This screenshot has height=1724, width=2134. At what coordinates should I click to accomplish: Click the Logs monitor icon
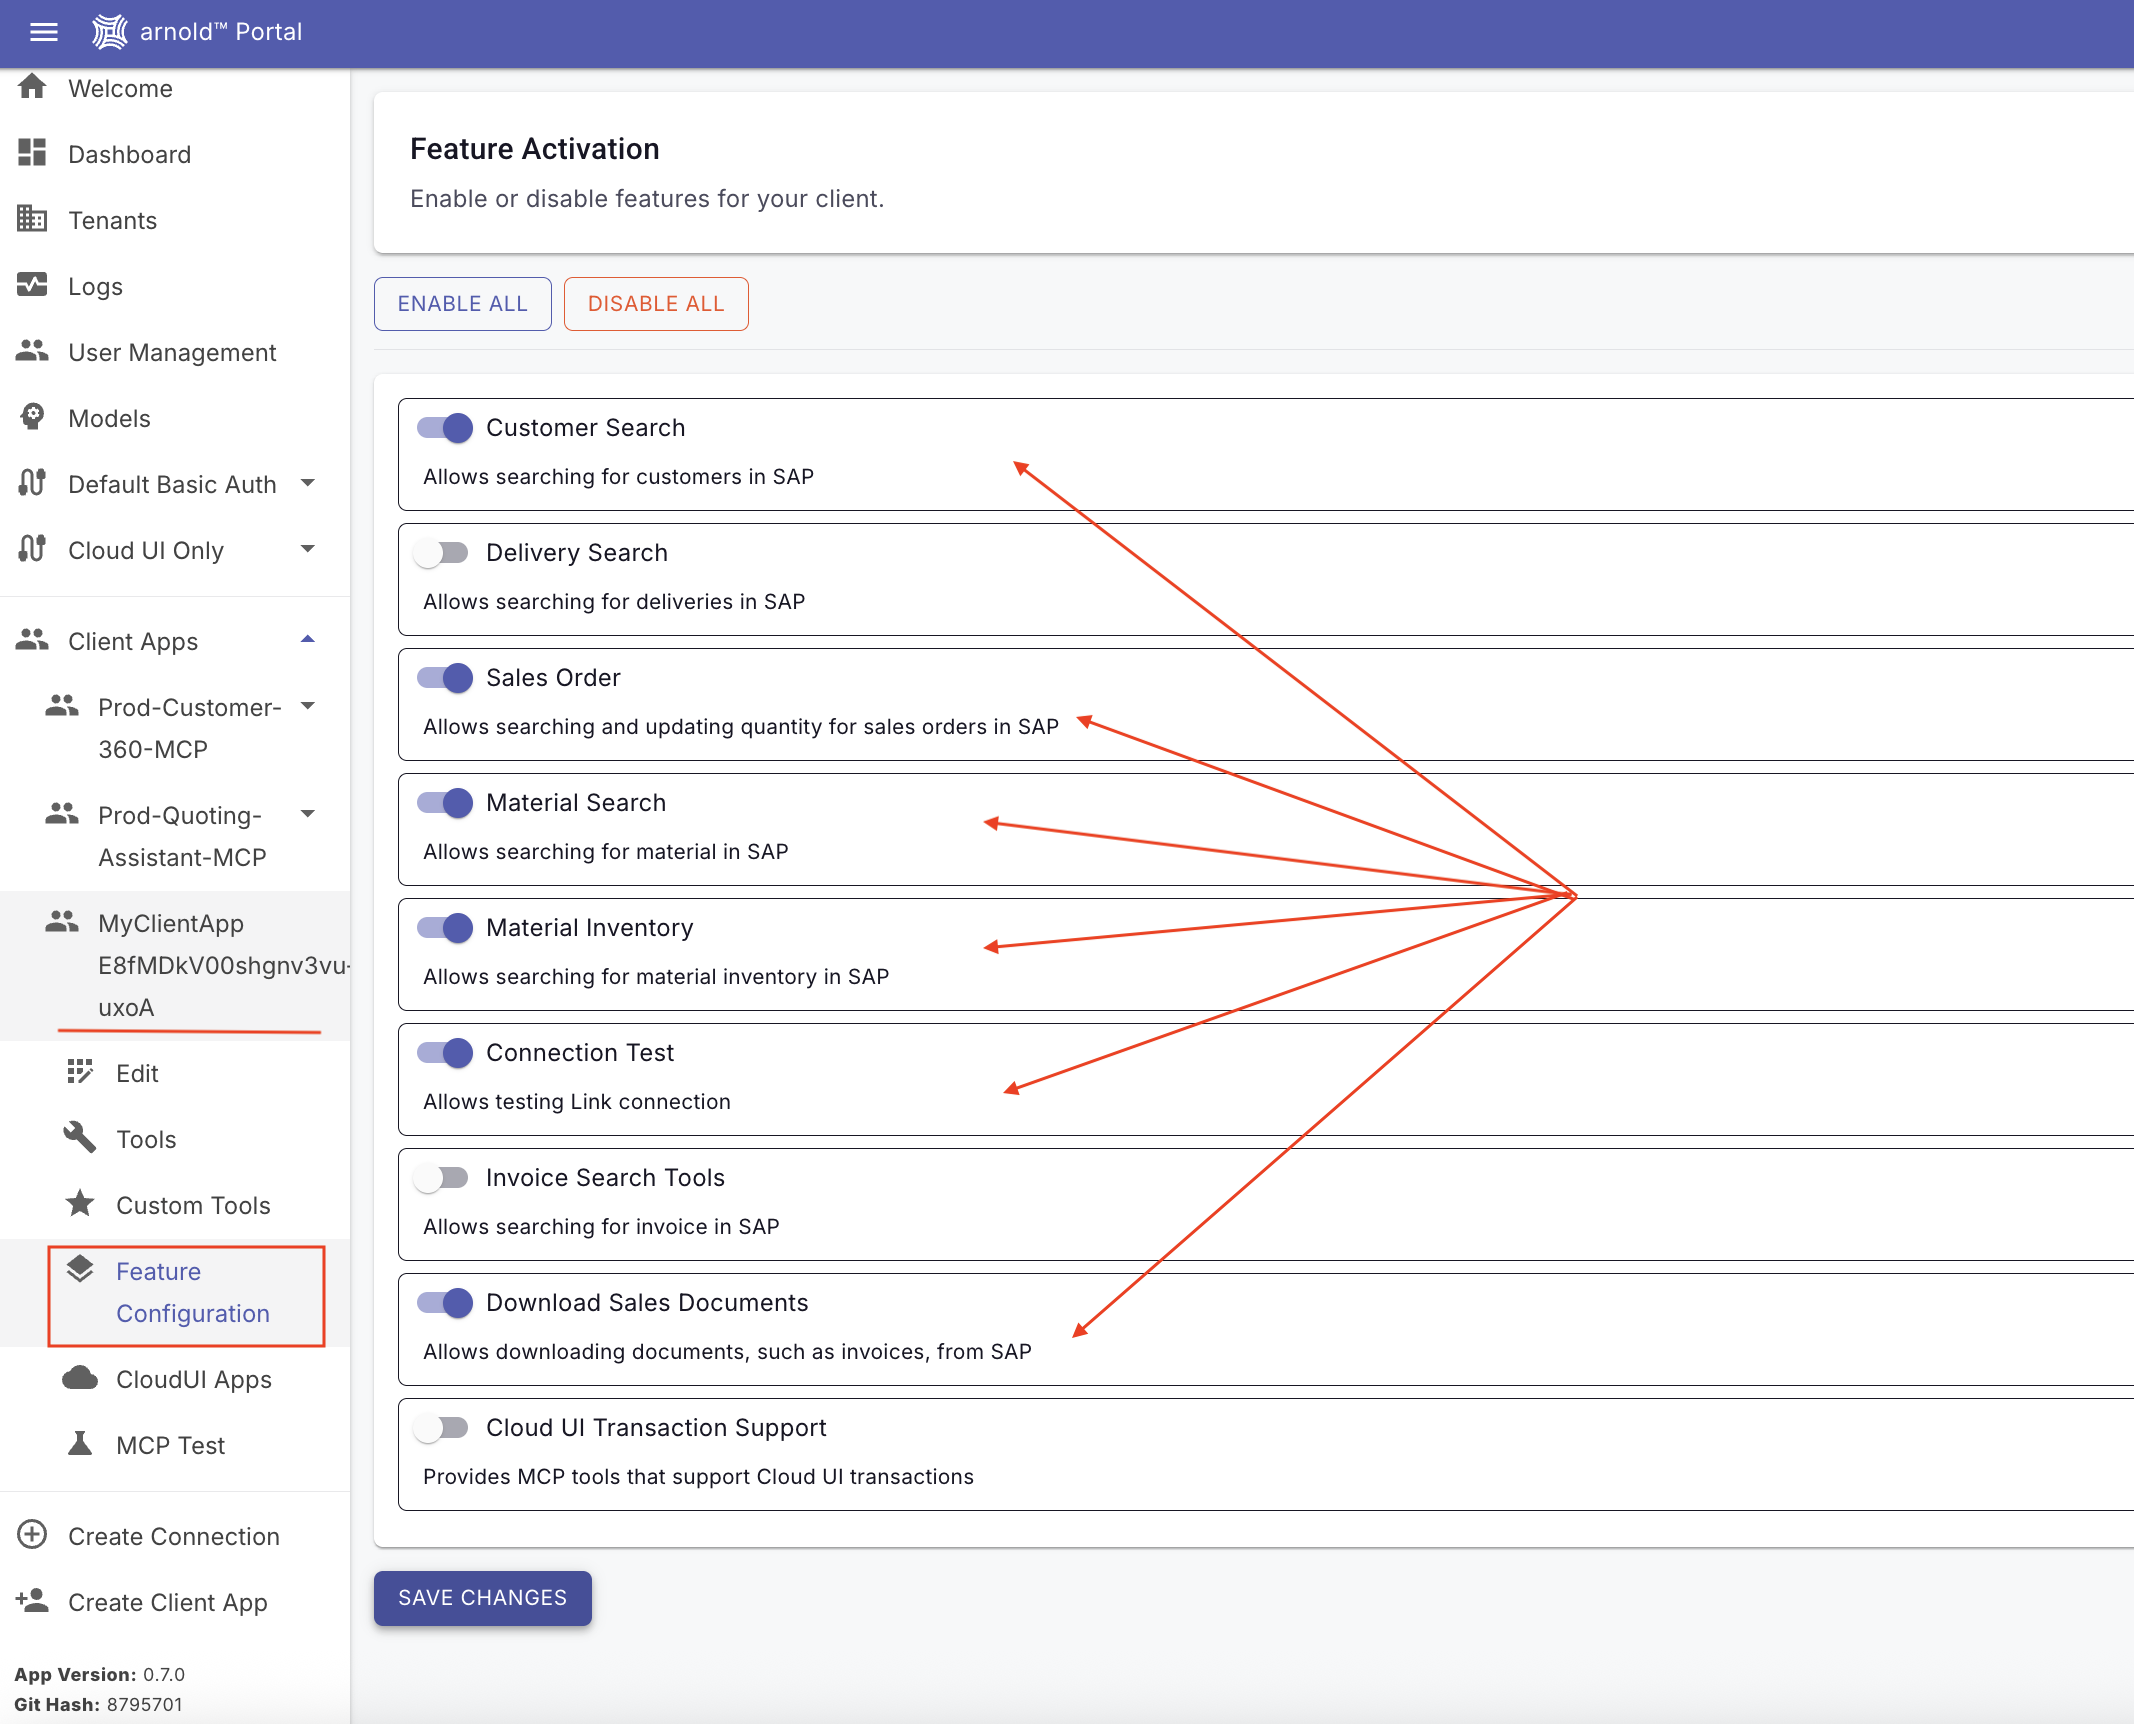click(32, 285)
